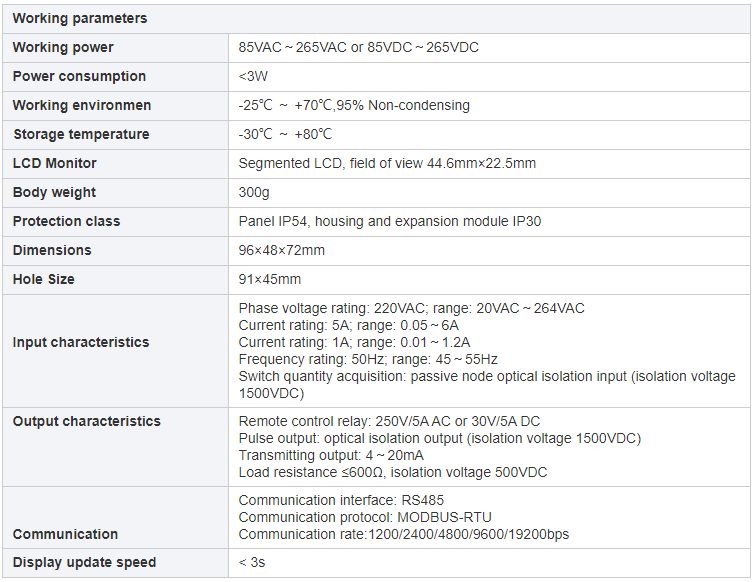Click the Panel IP54 housing description
Viewport: 755px width, 582px height.
click(390, 221)
